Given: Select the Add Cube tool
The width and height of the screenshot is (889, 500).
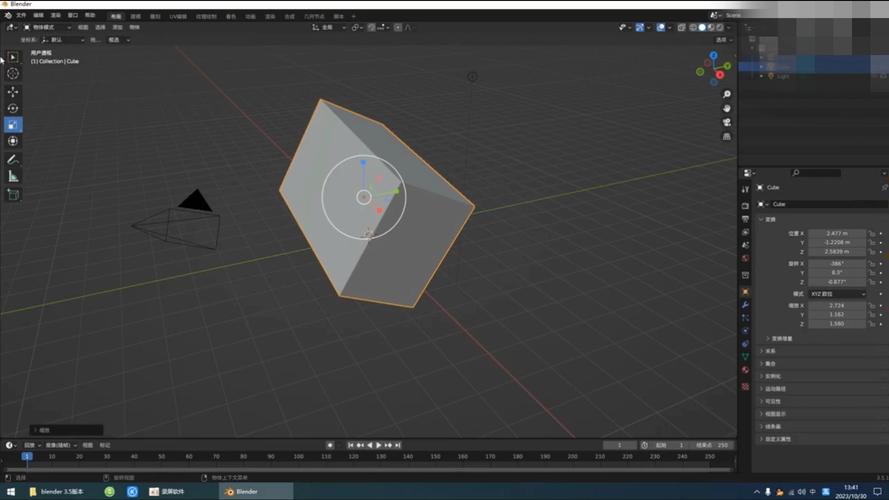Looking at the screenshot, I should pyautogui.click(x=13, y=195).
